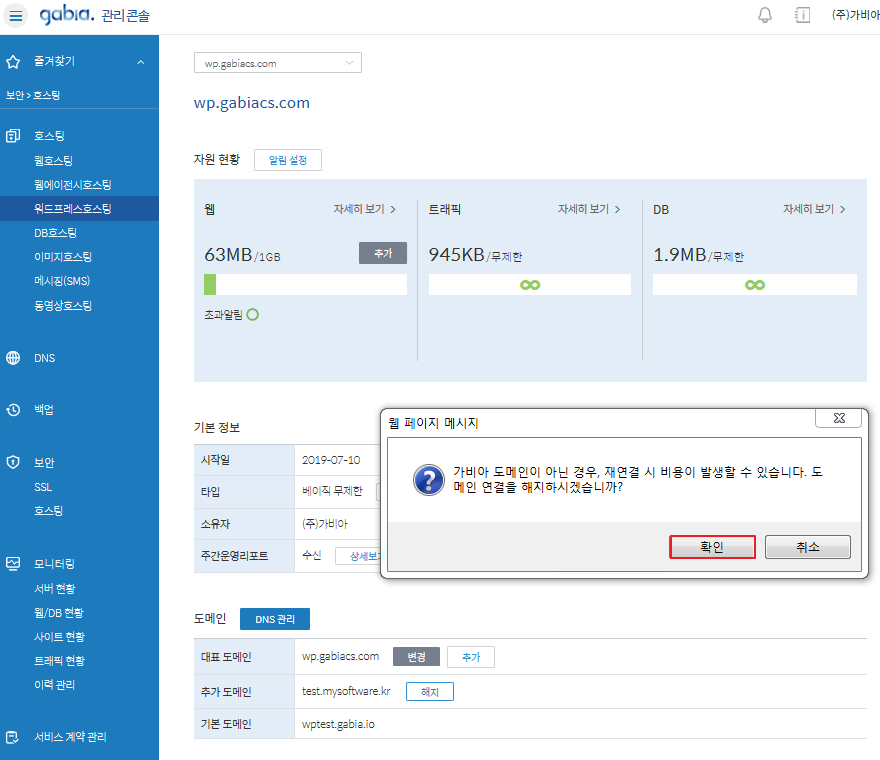Click 베이직 무제한 type value

pos(332,491)
